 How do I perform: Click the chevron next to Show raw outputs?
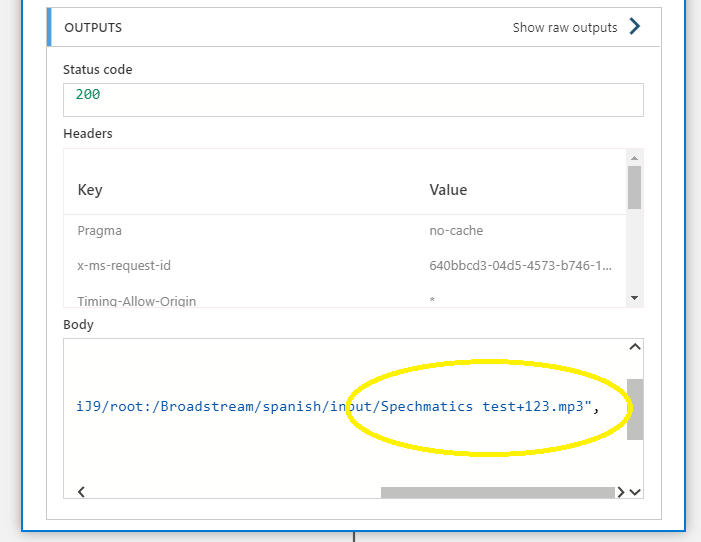tap(635, 26)
